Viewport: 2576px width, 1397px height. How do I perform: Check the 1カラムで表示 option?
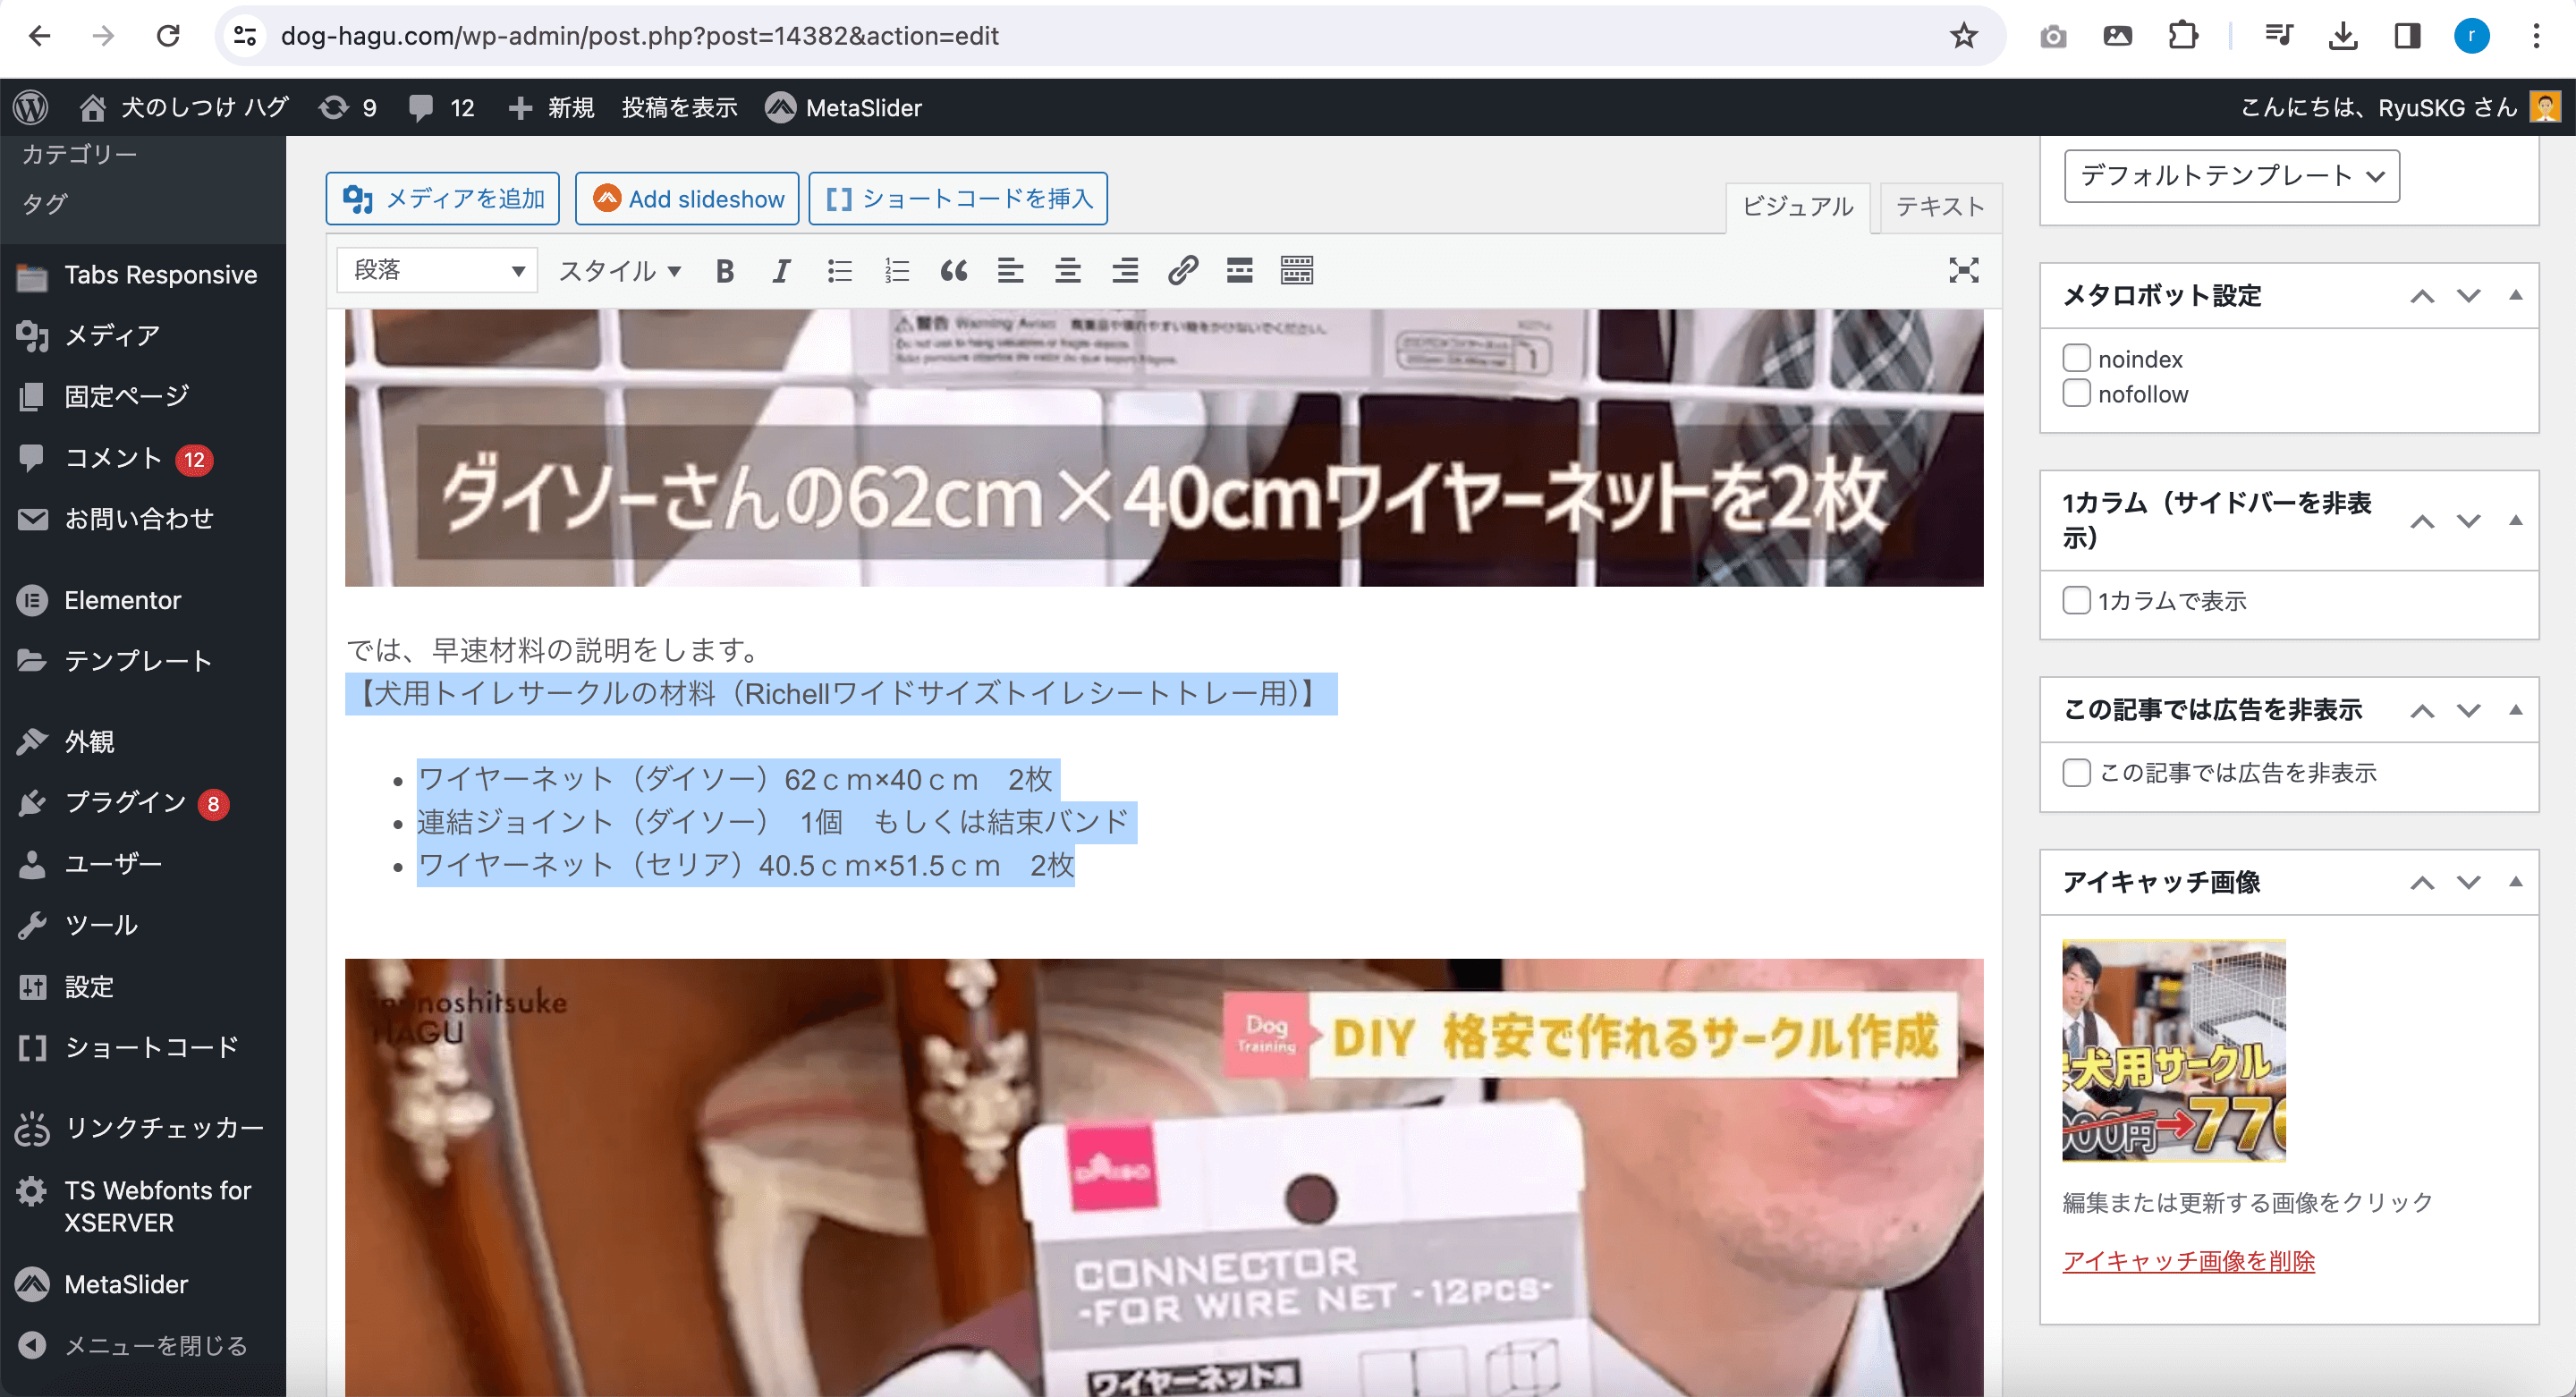[2076, 600]
